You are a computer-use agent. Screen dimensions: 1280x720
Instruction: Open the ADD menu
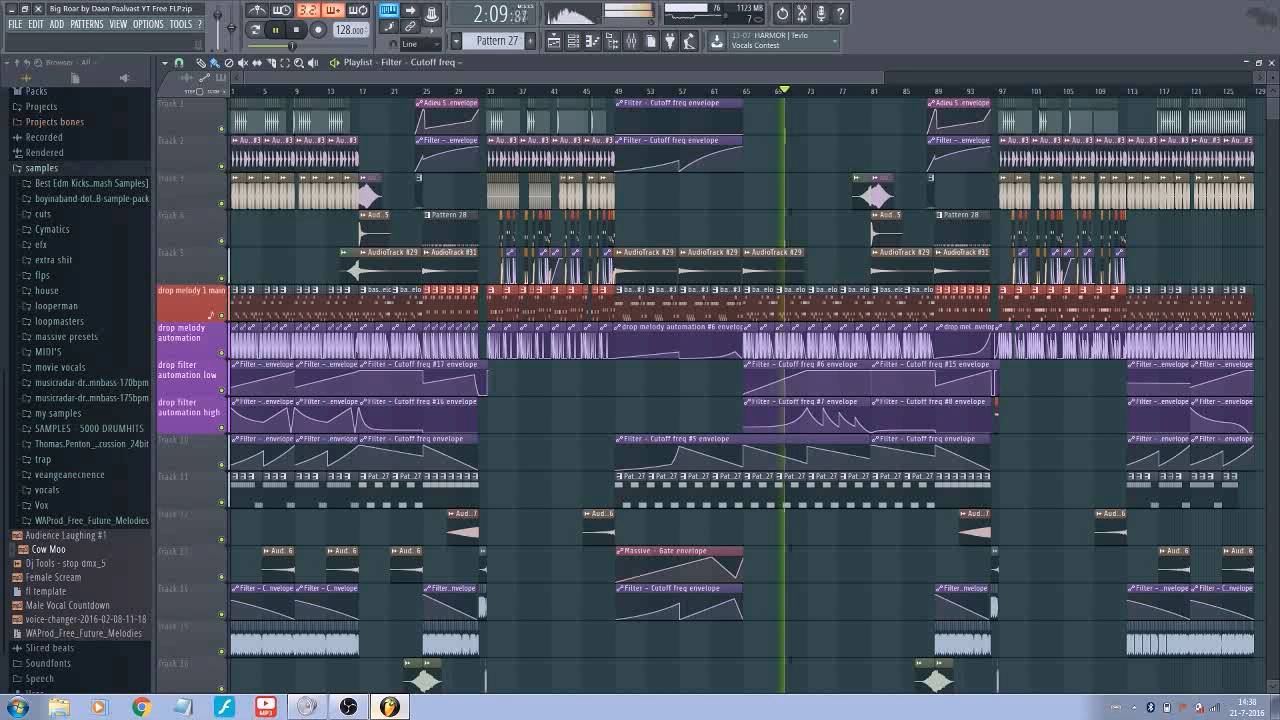point(57,24)
